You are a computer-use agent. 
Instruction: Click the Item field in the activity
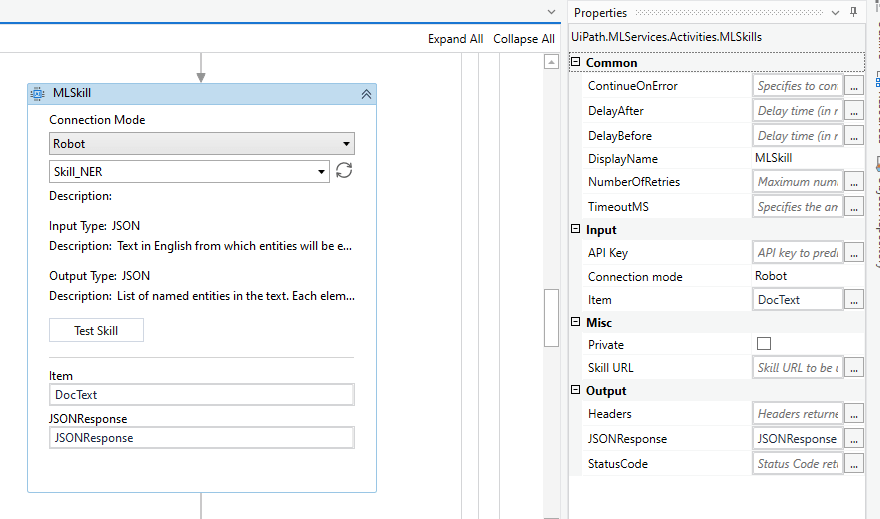(201, 394)
